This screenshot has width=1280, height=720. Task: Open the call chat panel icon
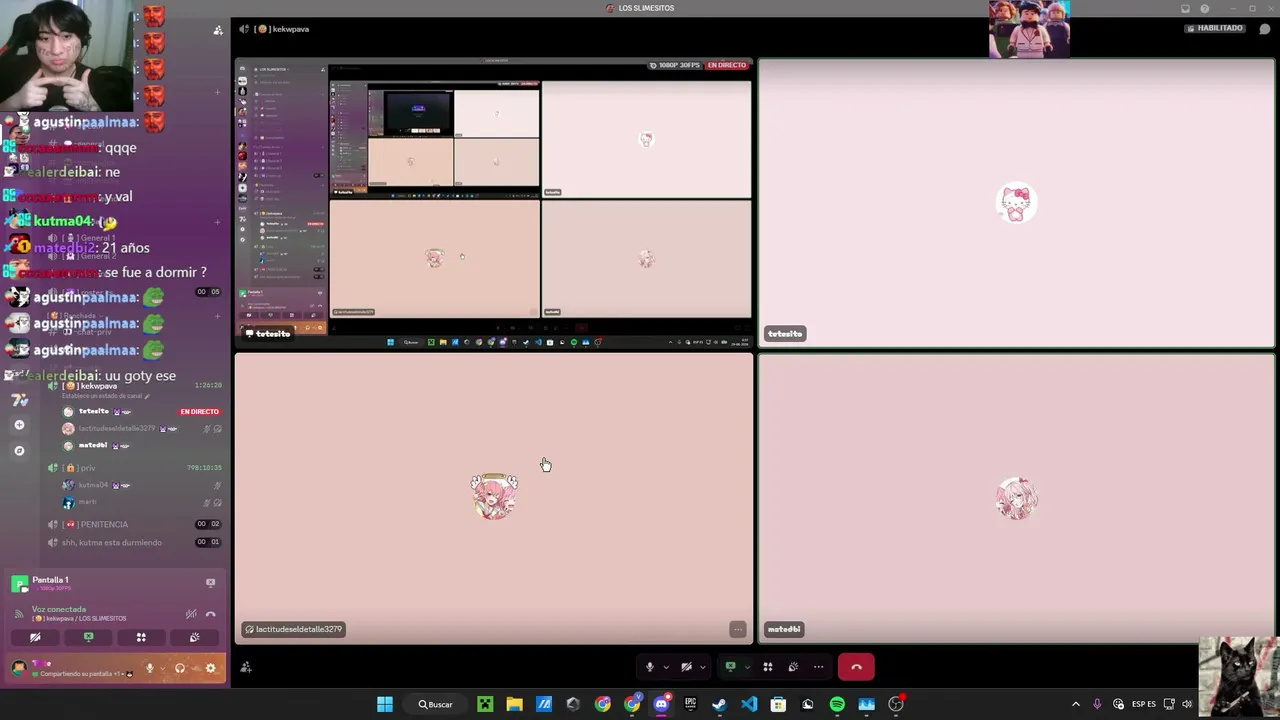1265,29
